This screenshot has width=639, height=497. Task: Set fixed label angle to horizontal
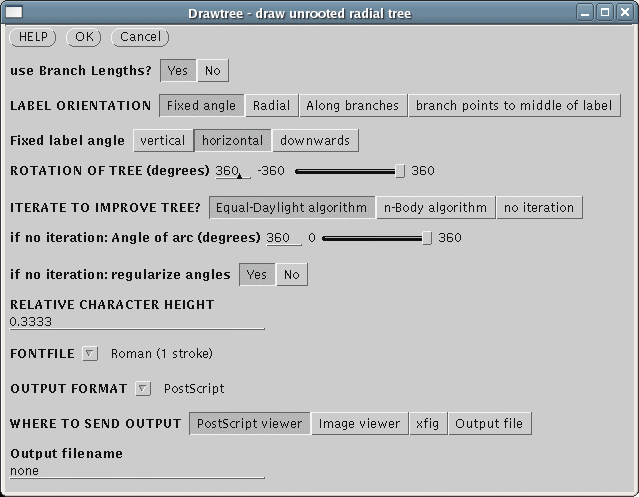coord(233,141)
